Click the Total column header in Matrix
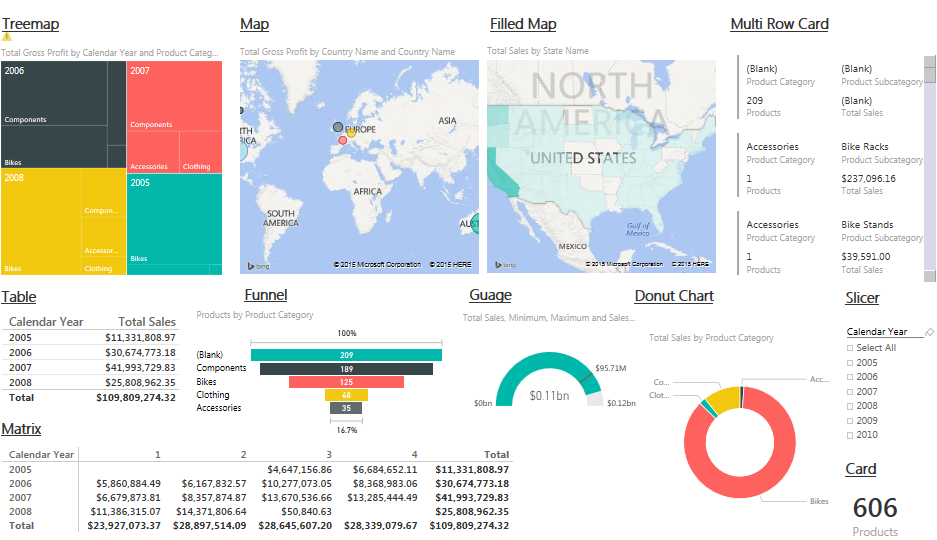 click(496, 454)
